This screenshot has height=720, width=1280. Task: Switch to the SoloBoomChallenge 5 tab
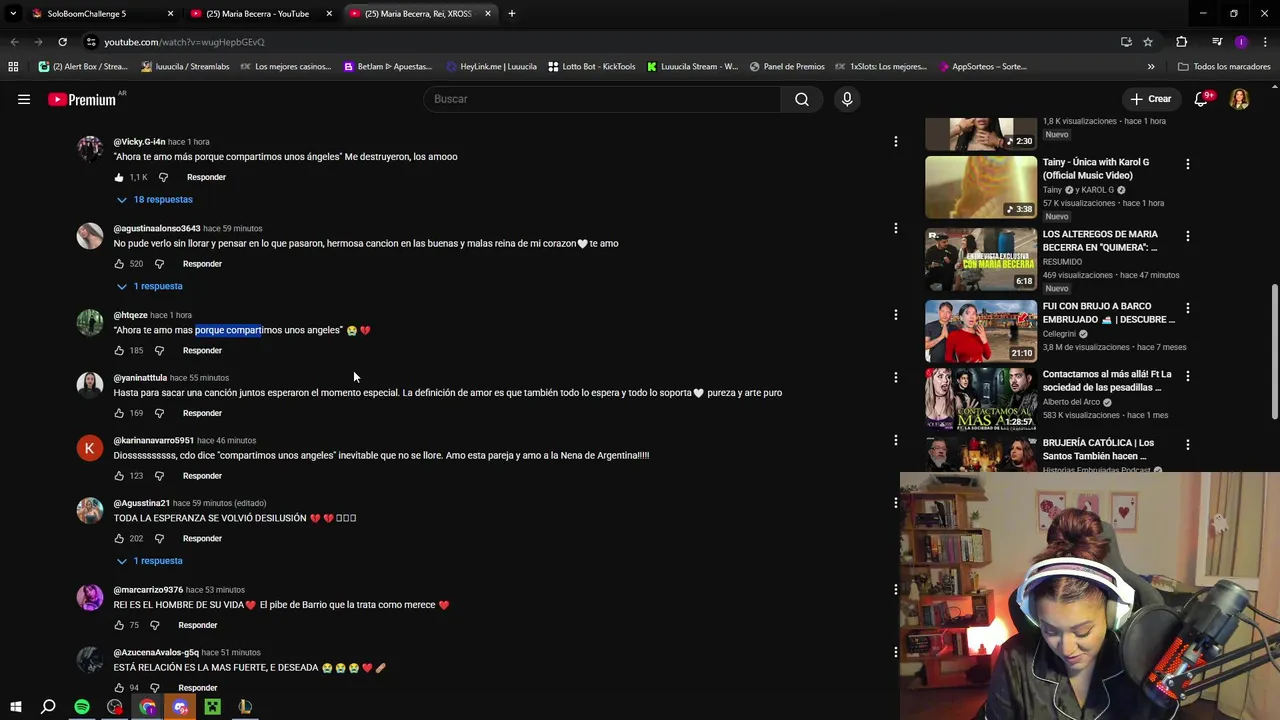87,14
